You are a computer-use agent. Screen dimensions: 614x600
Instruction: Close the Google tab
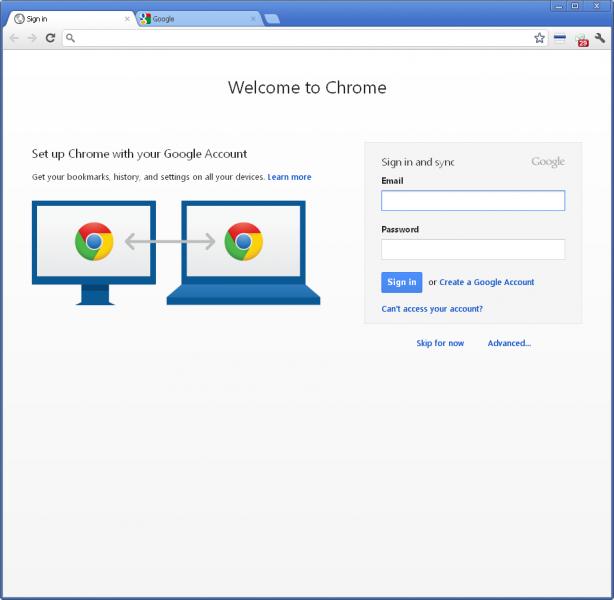point(253,19)
